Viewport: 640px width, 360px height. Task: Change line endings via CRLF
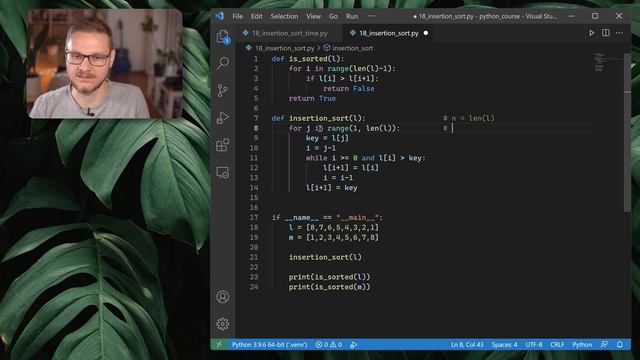pyautogui.click(x=557, y=344)
